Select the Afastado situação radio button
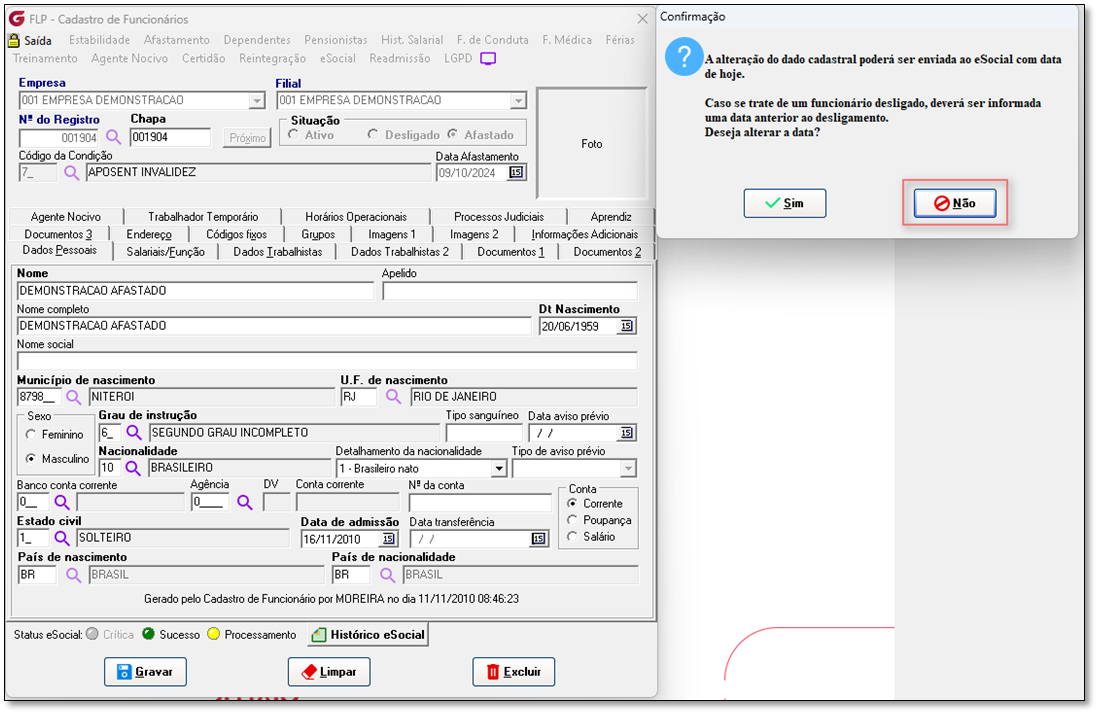Screen dimensions: 1098x714 [x=452, y=134]
